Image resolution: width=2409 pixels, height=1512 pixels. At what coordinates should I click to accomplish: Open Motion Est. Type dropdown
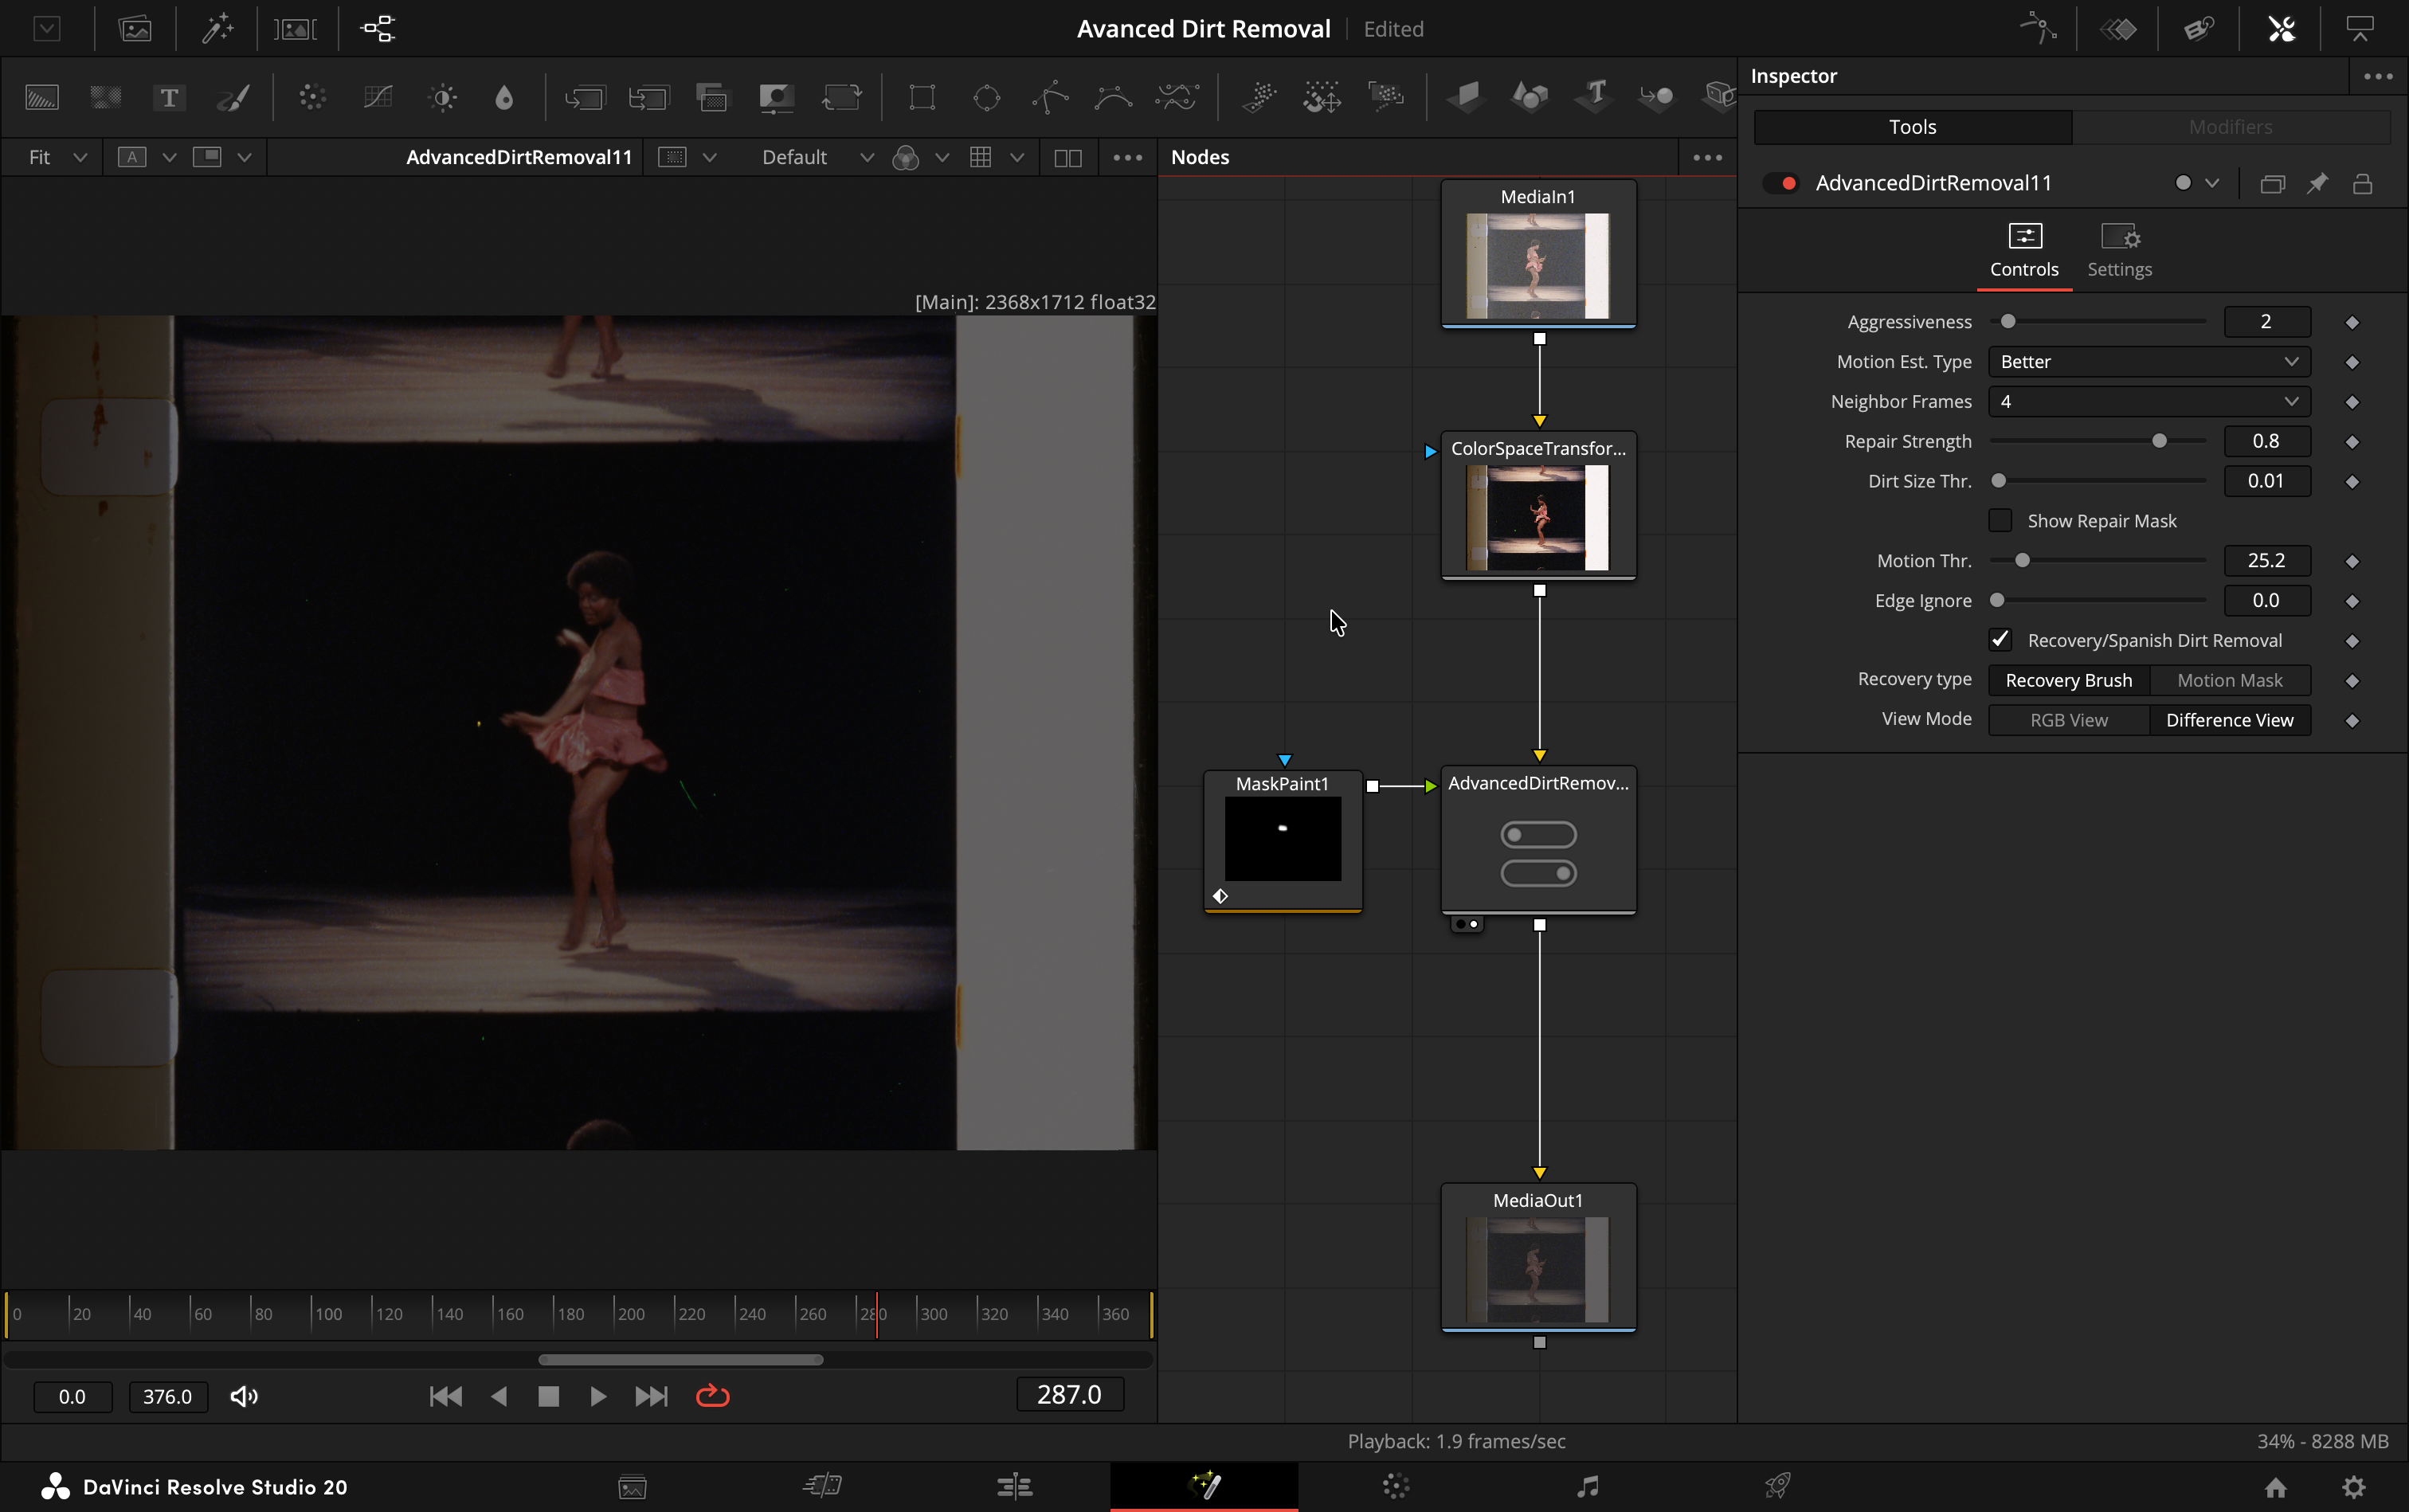[2148, 362]
